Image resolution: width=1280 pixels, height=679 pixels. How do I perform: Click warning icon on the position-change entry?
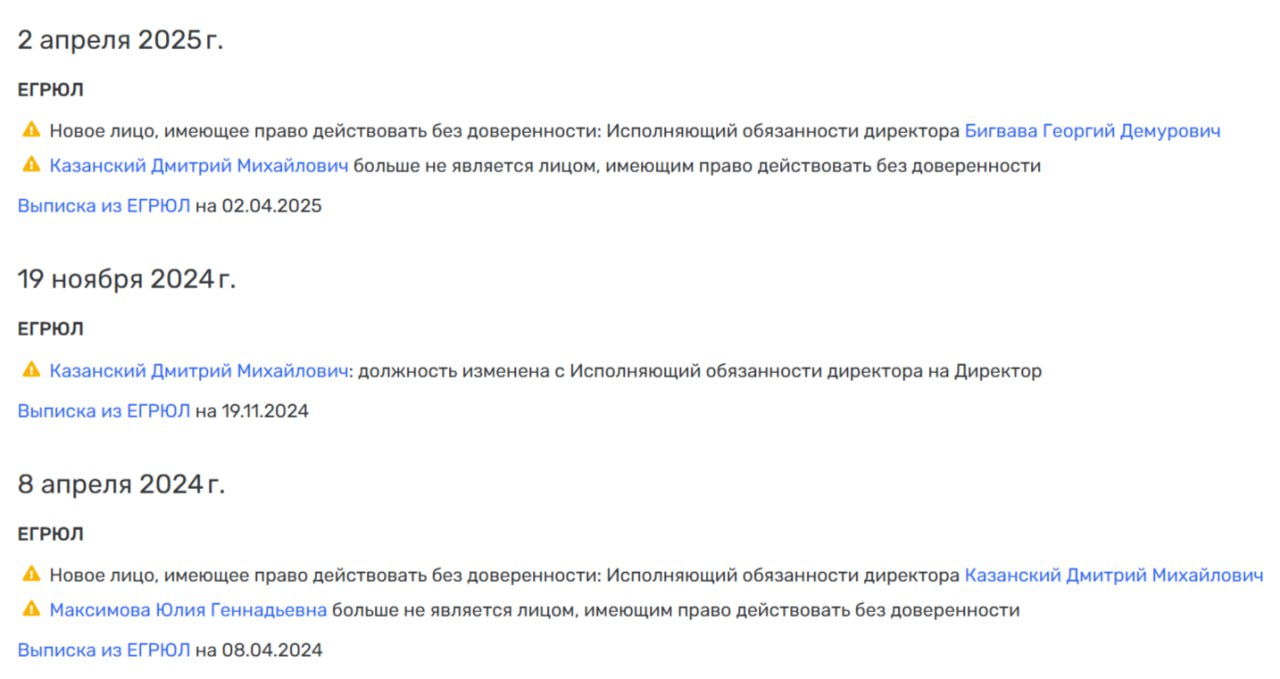pyautogui.click(x=31, y=370)
